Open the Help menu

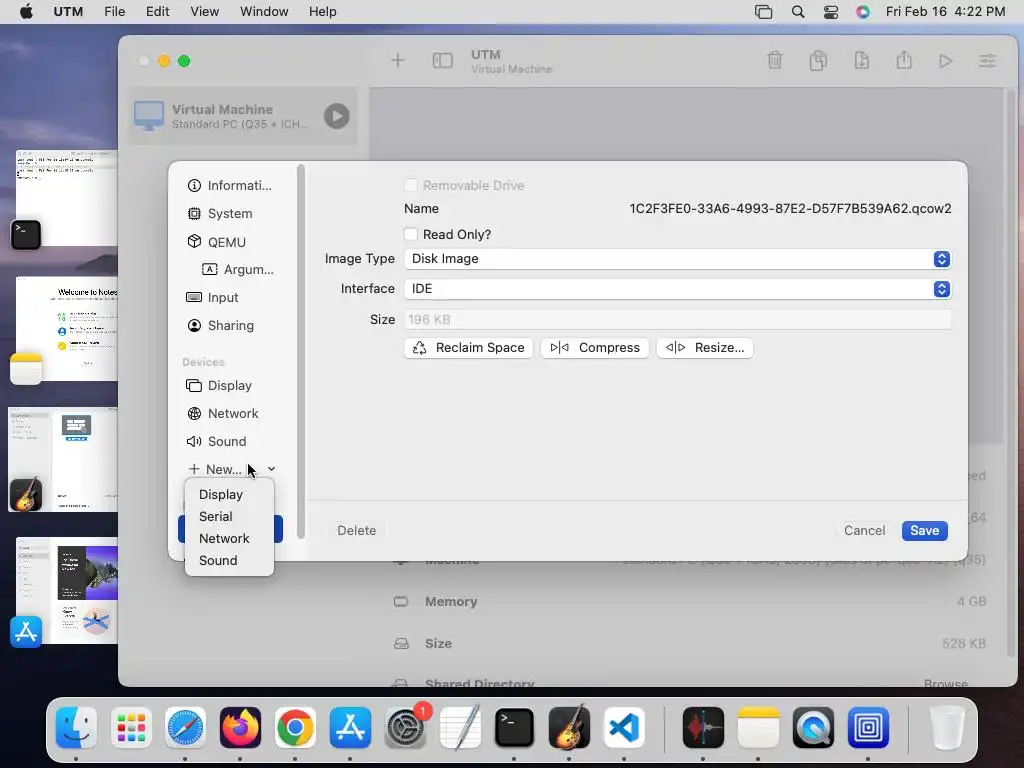pyautogui.click(x=323, y=12)
